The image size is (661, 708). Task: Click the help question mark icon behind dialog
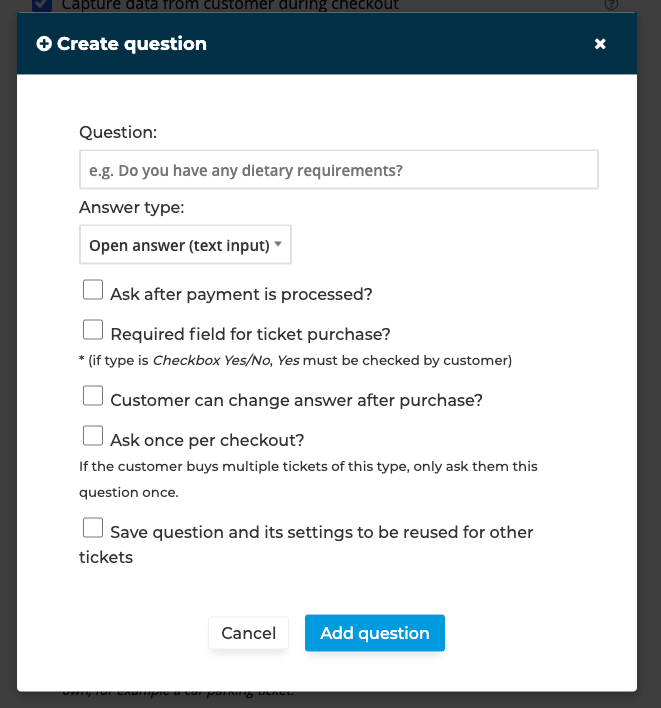point(611,5)
